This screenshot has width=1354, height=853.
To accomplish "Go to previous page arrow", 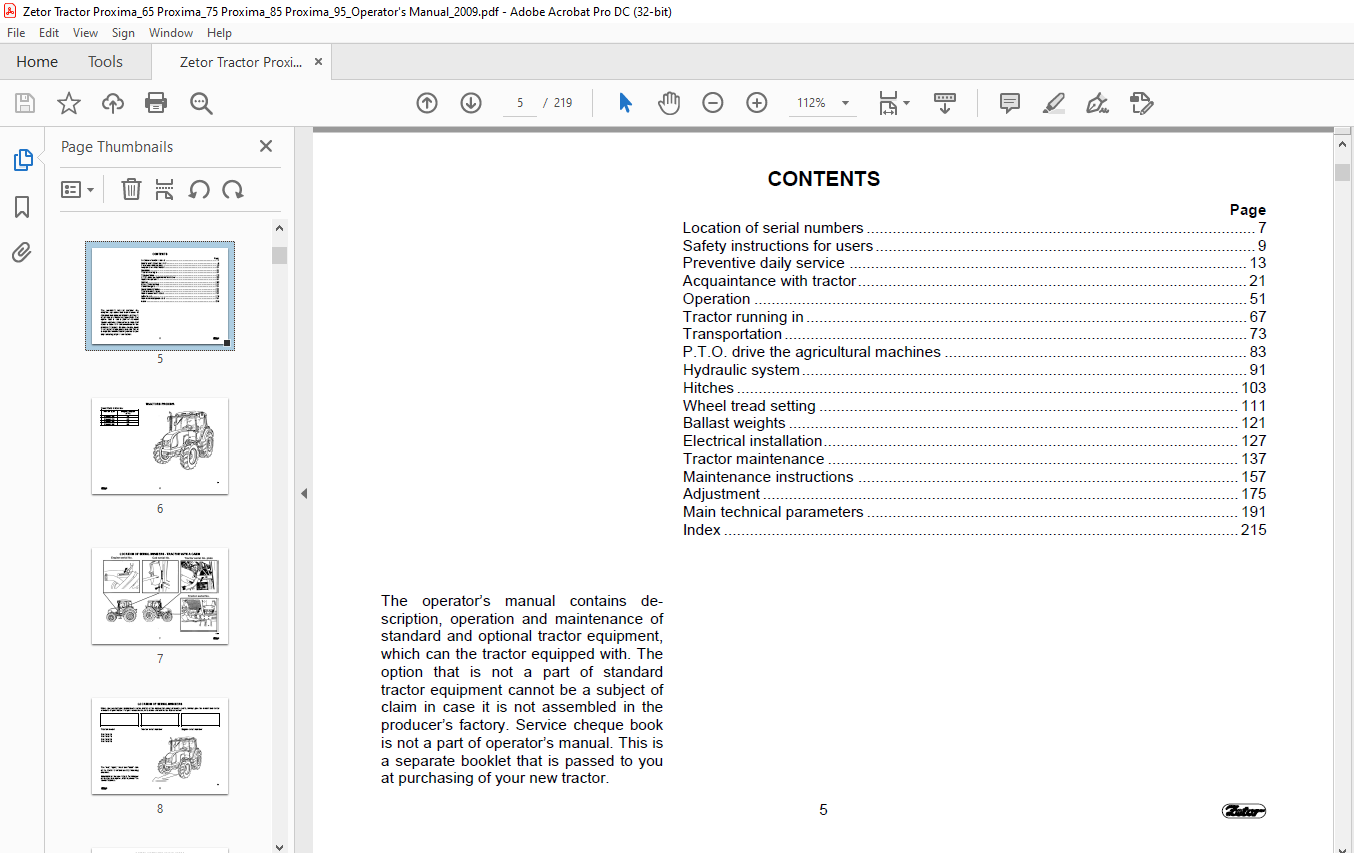I will [427, 103].
